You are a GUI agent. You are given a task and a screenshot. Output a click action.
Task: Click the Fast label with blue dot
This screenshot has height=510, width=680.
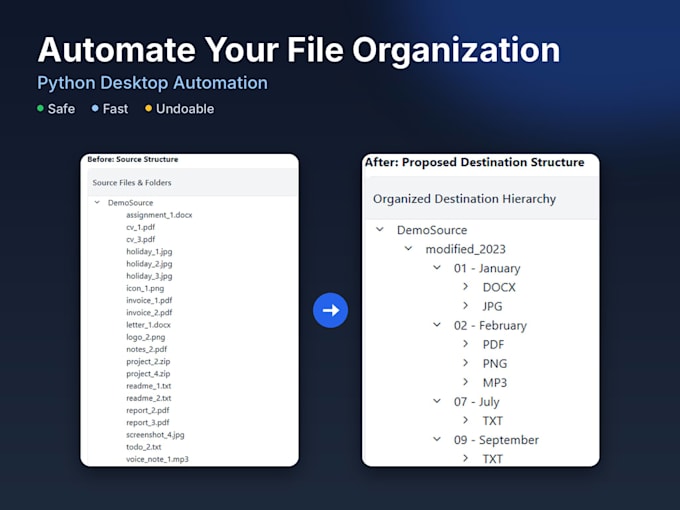click(110, 108)
